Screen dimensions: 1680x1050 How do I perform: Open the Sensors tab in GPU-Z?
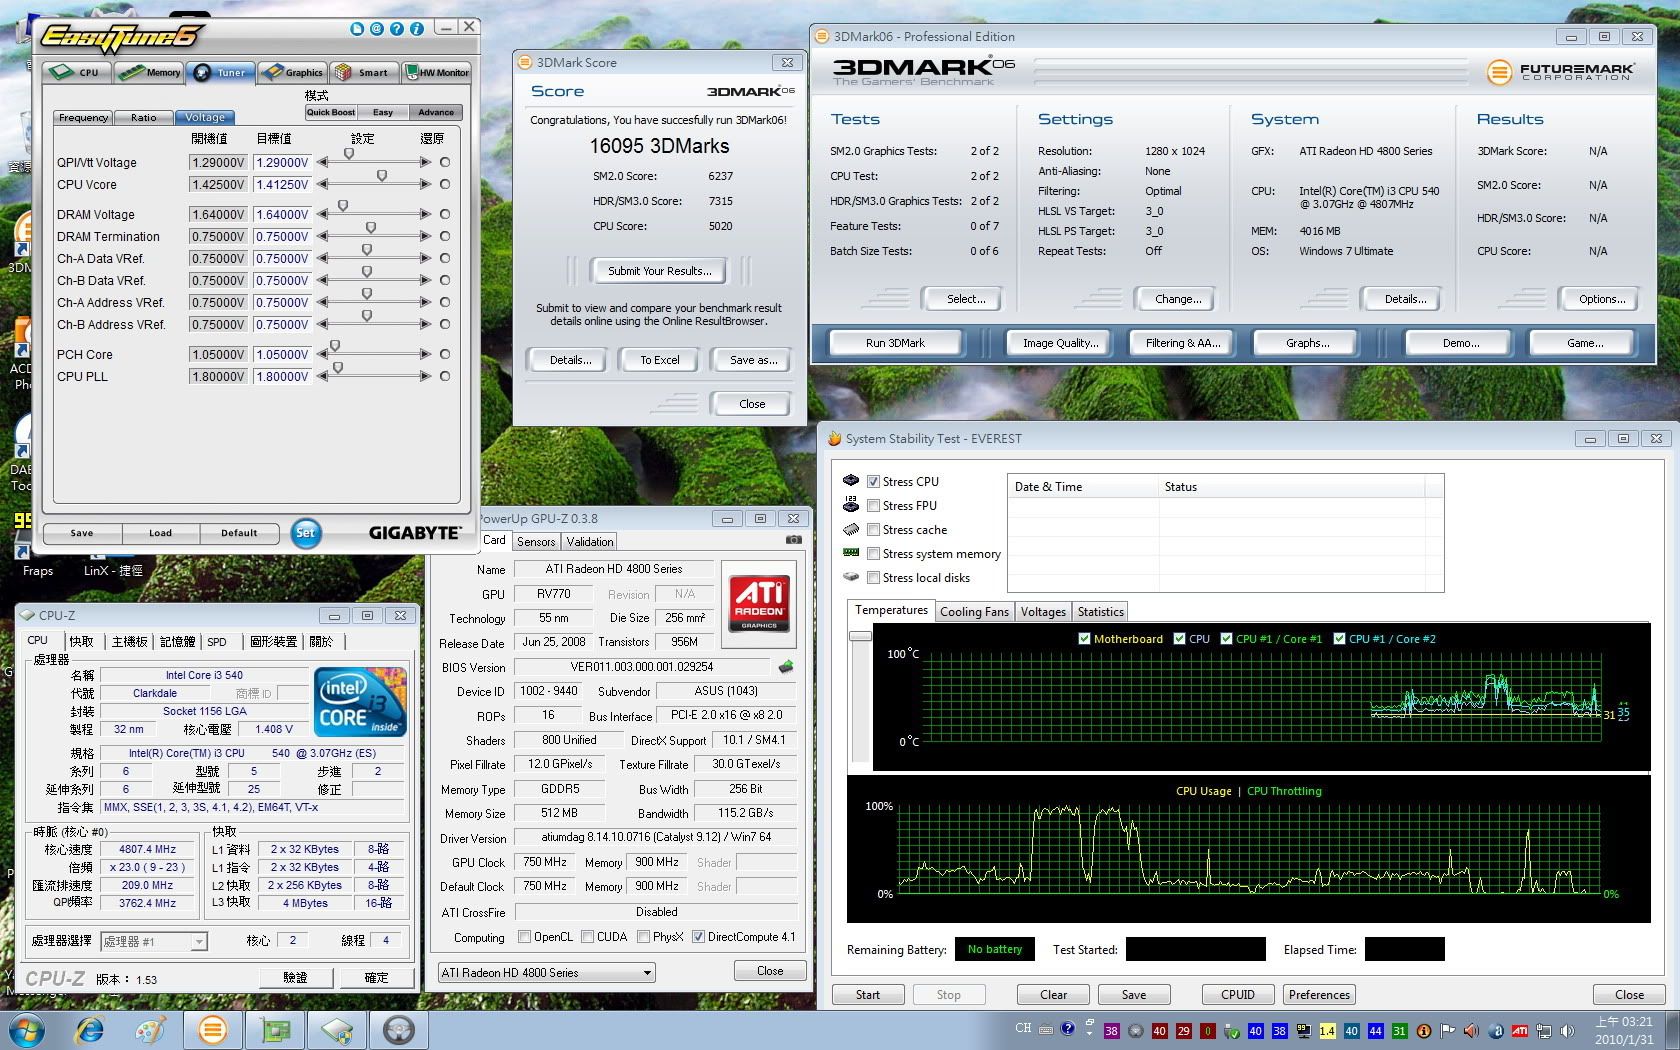(x=536, y=542)
